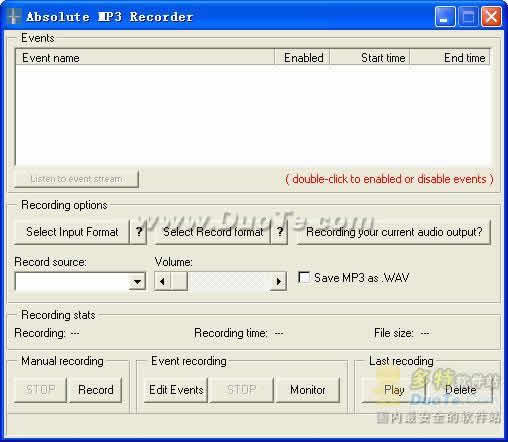Expand the Record source dropdown
The image size is (508, 442).
137,282
